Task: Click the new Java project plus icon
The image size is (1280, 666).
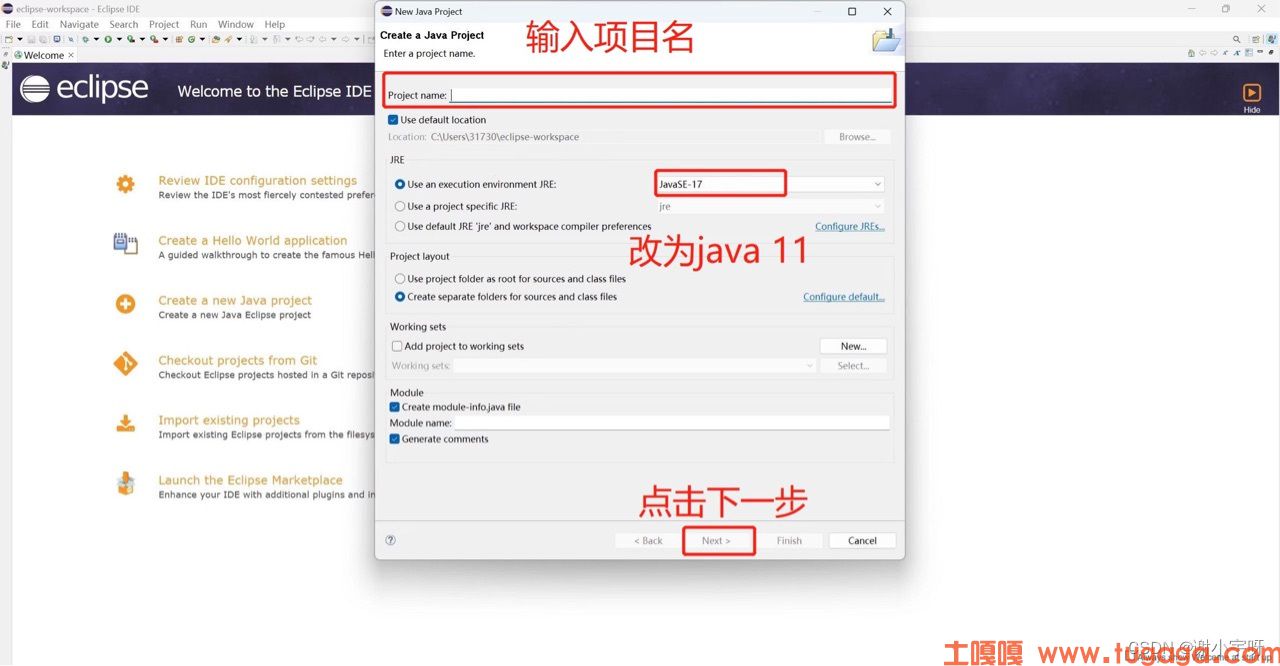Action: coord(125,304)
